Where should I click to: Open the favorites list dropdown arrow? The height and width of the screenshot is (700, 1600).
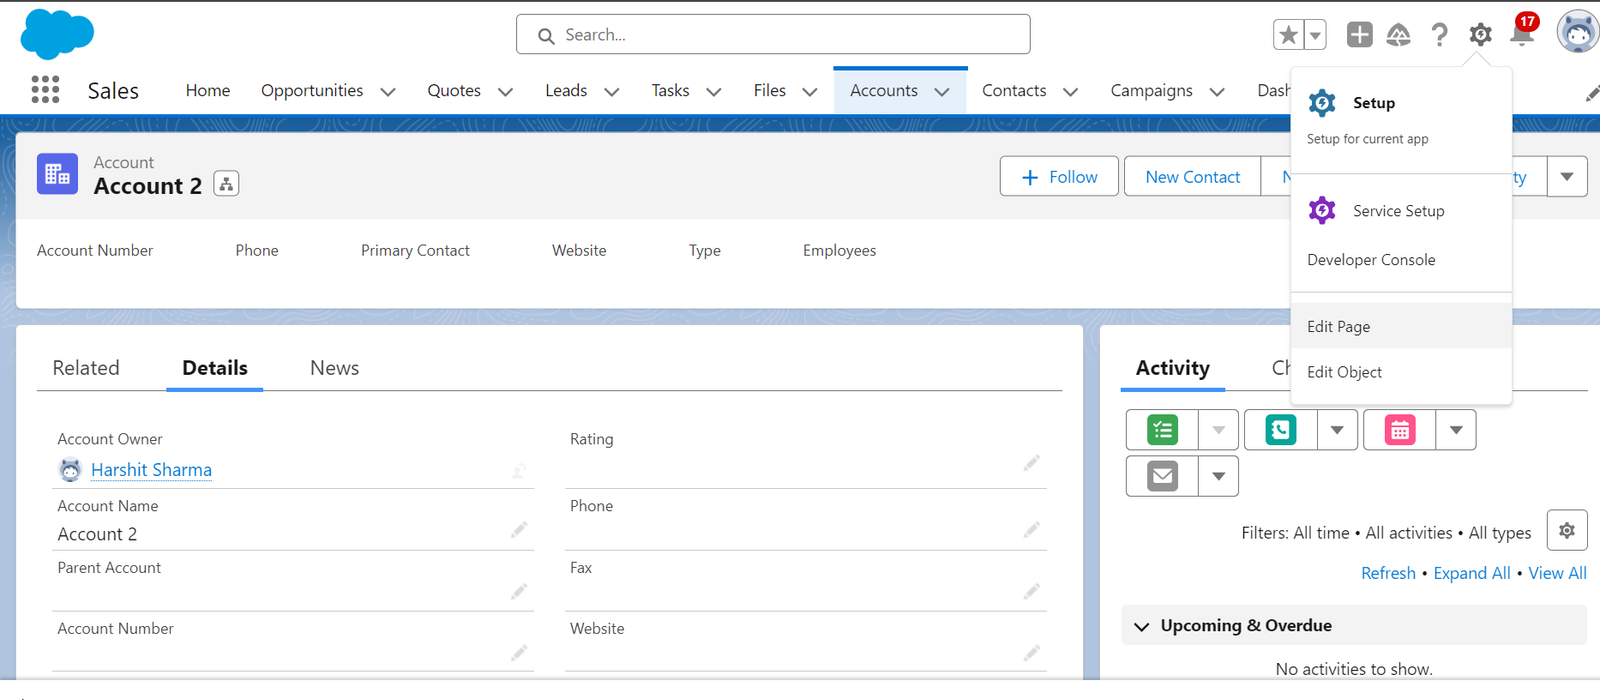point(1315,35)
